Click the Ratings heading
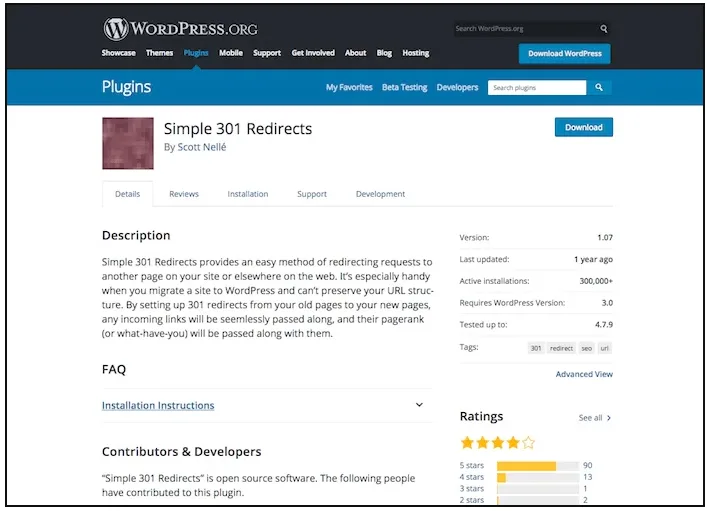The height and width of the screenshot is (511, 710). pyautogui.click(x=481, y=416)
